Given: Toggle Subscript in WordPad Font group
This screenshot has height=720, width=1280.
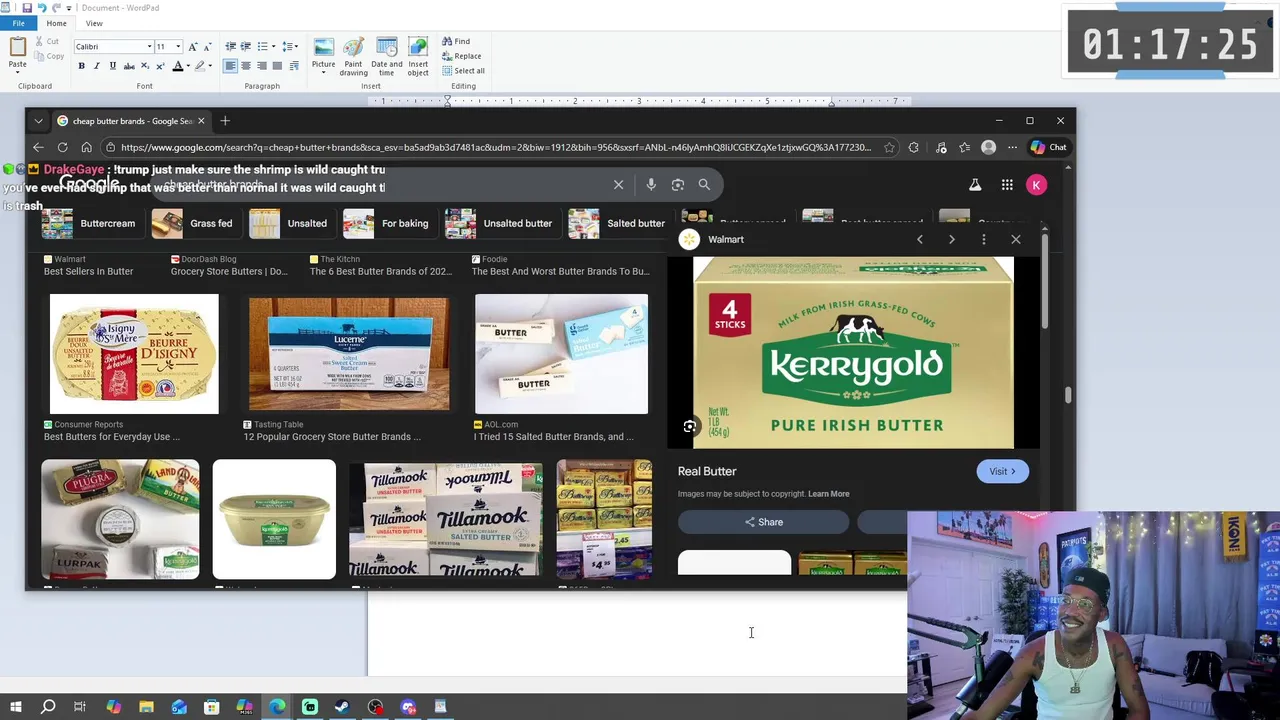Looking at the screenshot, I should (x=144, y=66).
